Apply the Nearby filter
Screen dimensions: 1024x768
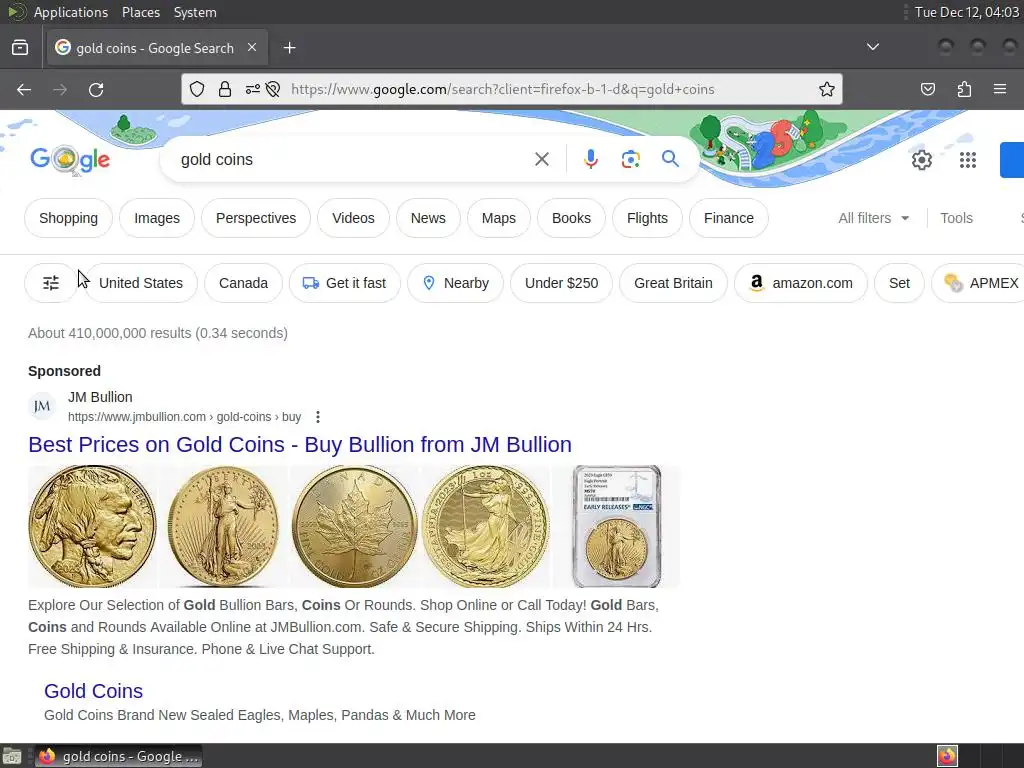(455, 283)
